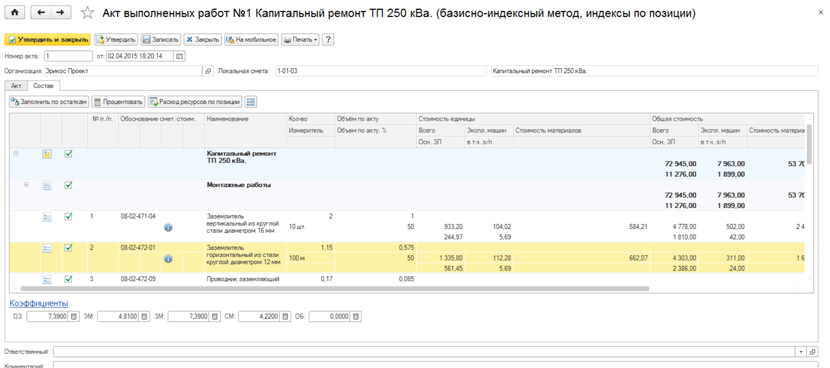The width and height of the screenshot is (830, 368).
Task: Open the Коэффициенты link
Action: (39, 303)
